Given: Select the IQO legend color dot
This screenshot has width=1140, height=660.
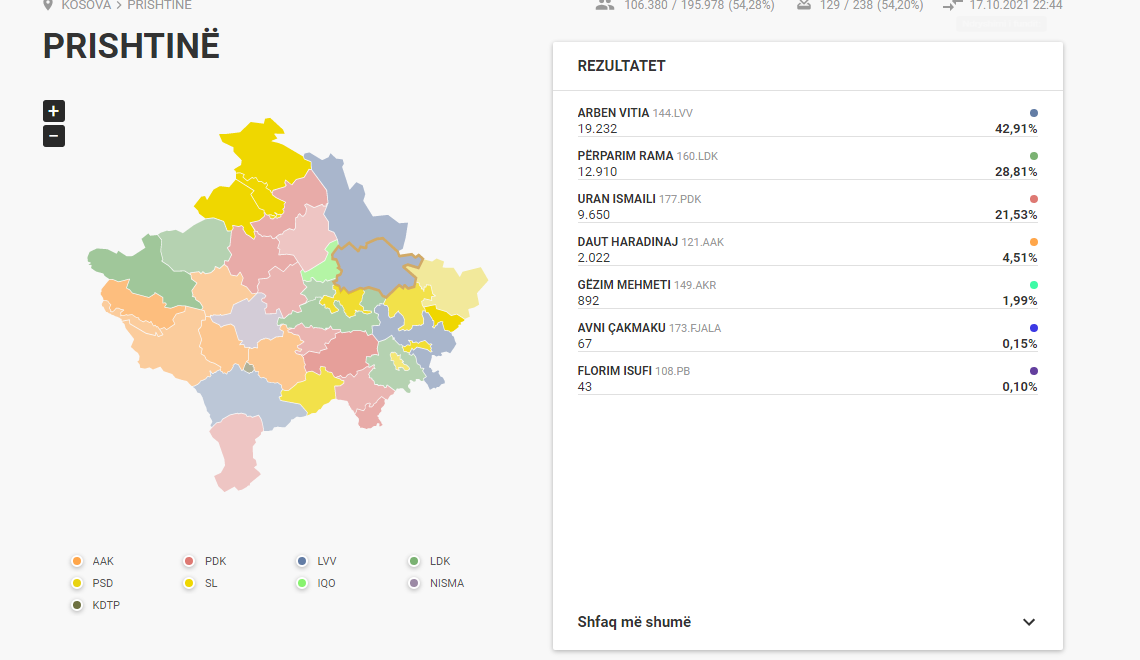Looking at the screenshot, I should pos(302,583).
